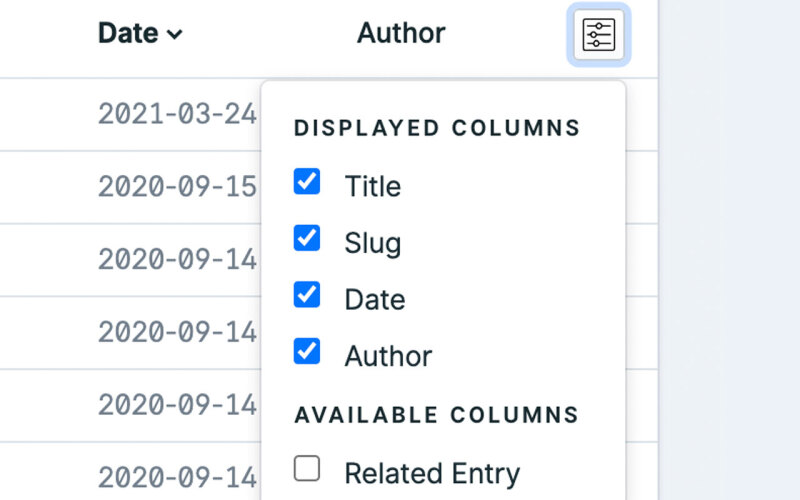Enable the Related Entry column checkbox

[x=307, y=468]
